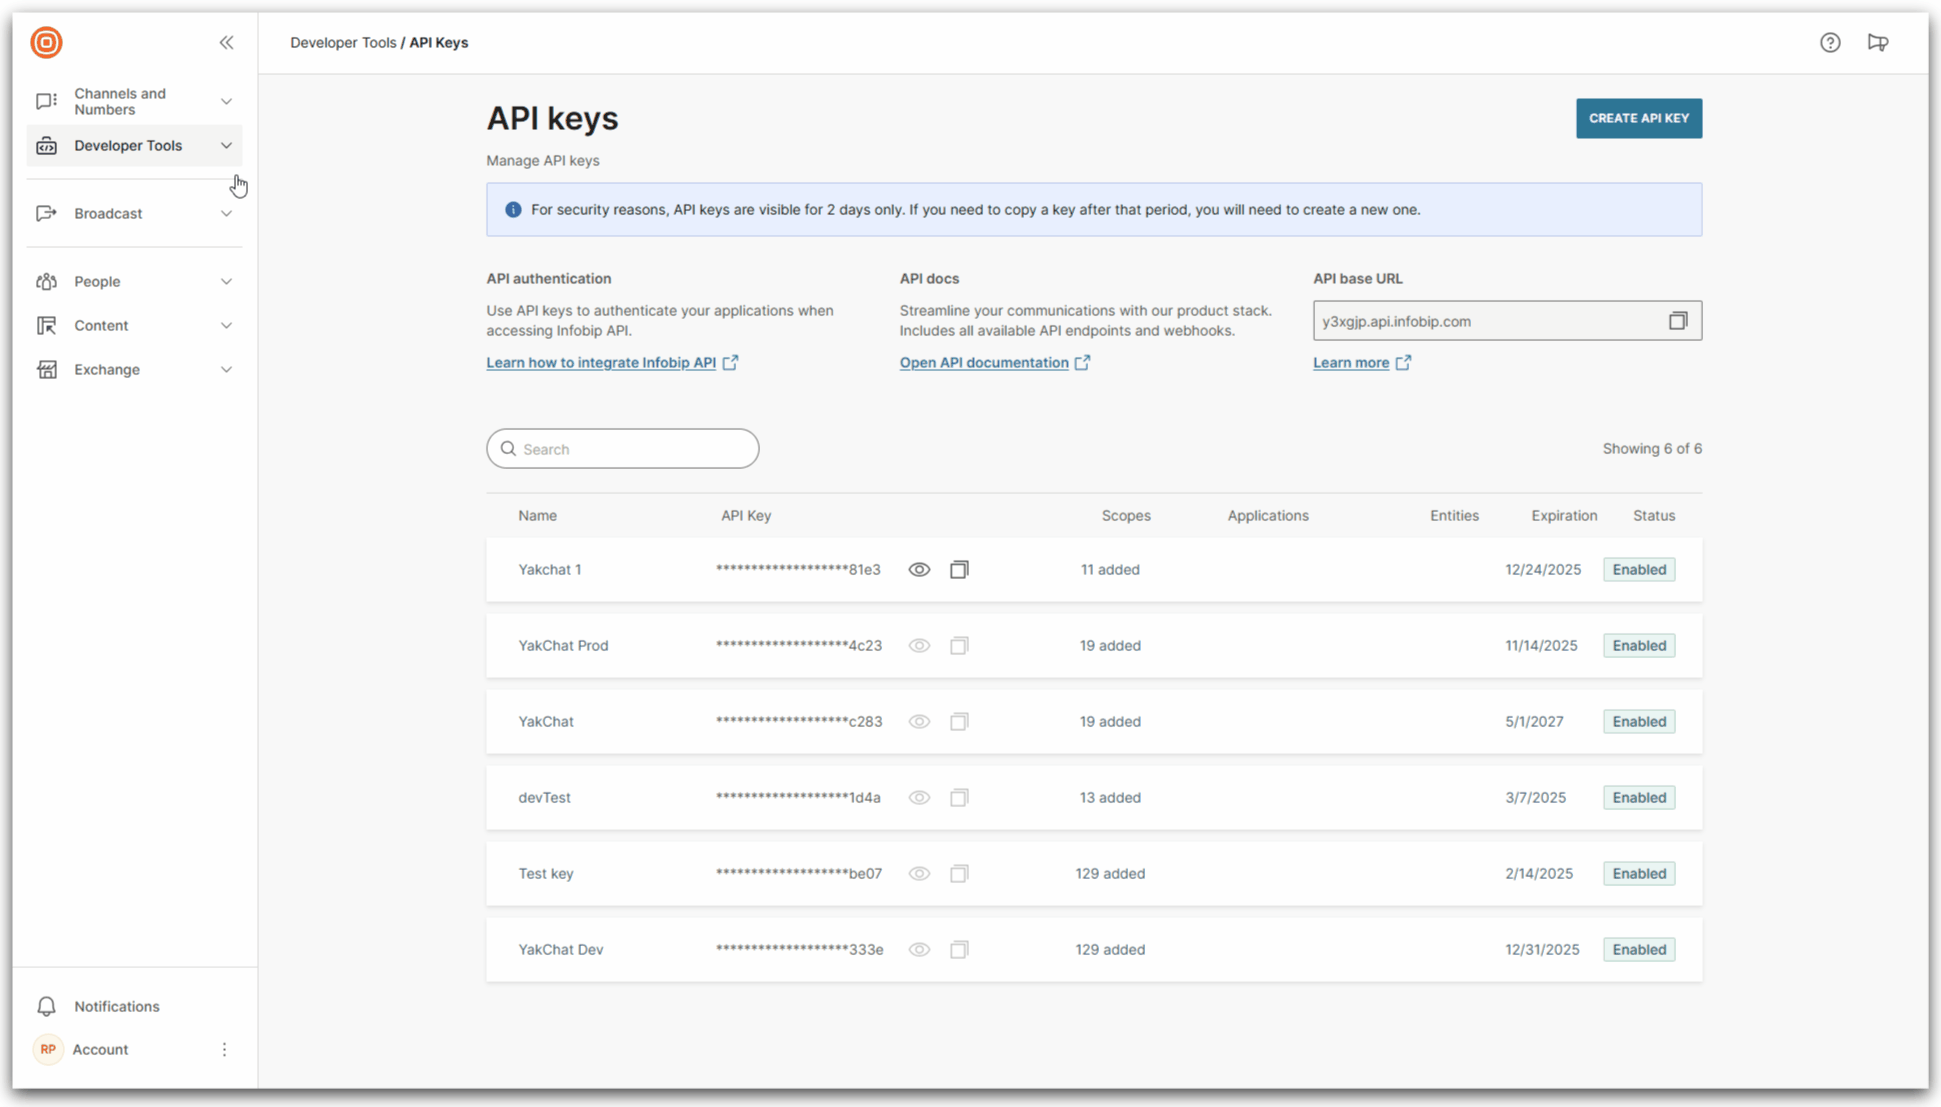1941x1107 pixels.
Task: Click the API base URL field
Action: point(1507,321)
